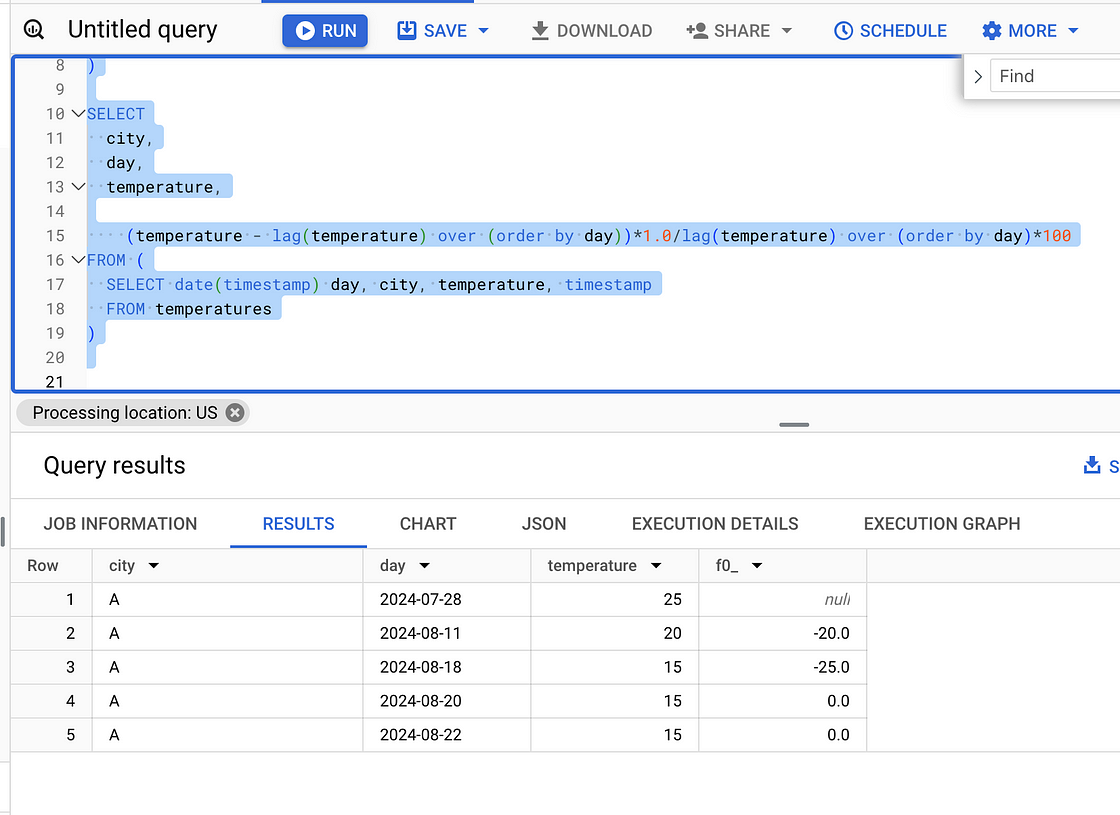Screen dimensions: 1120x815
Task: Run the query with the RUN button
Action: 325,31
